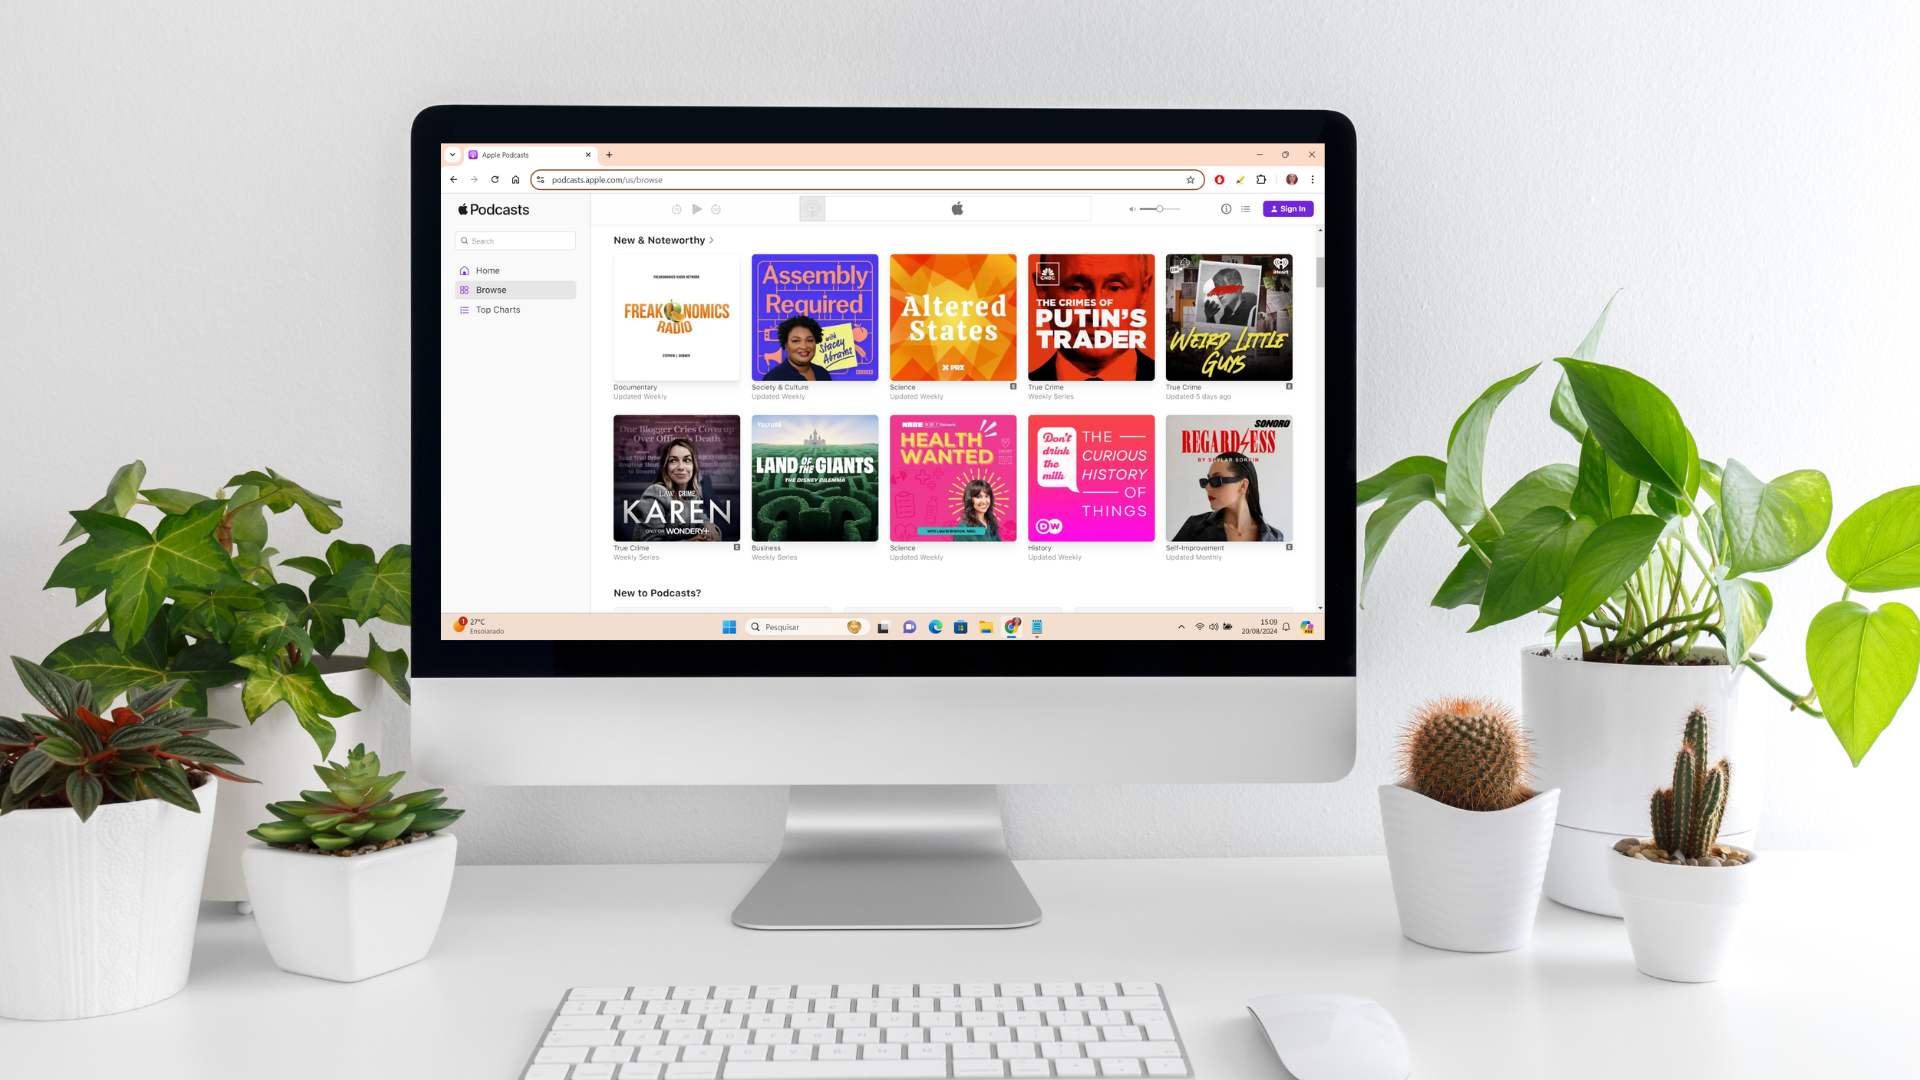Click the Altered States podcast cover
1920x1080 pixels.
(x=952, y=316)
